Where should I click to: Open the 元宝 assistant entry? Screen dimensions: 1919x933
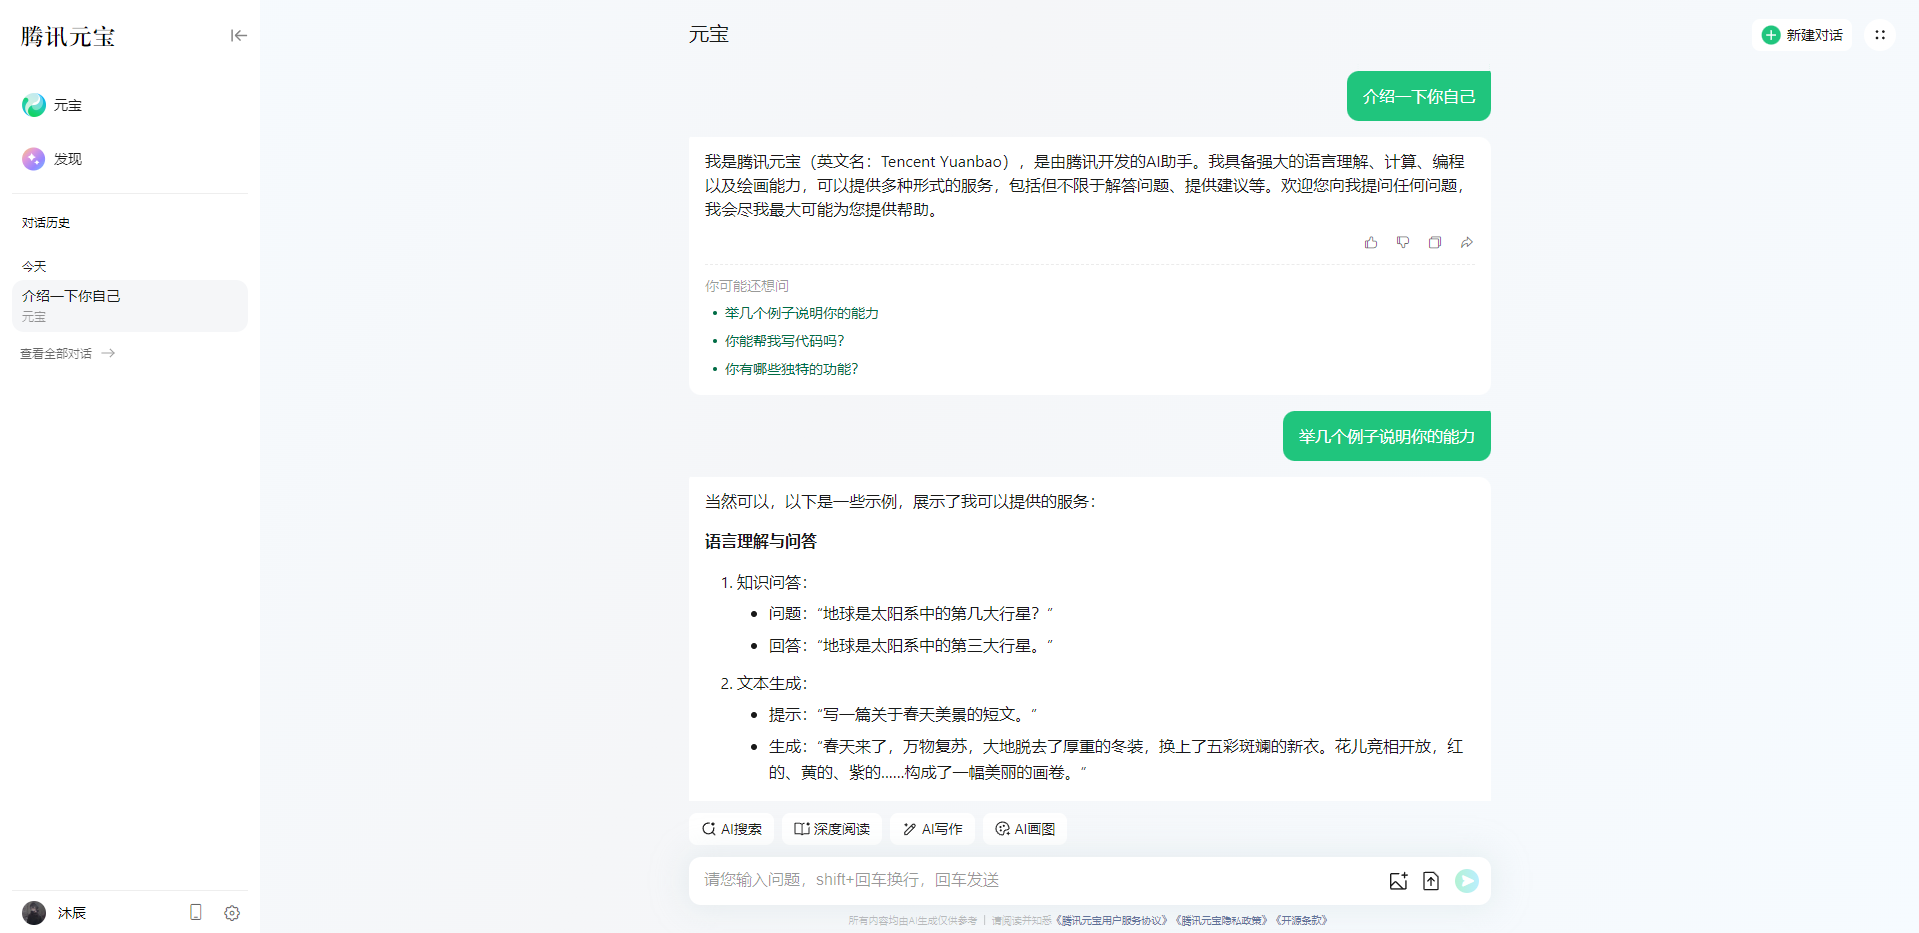click(x=130, y=105)
